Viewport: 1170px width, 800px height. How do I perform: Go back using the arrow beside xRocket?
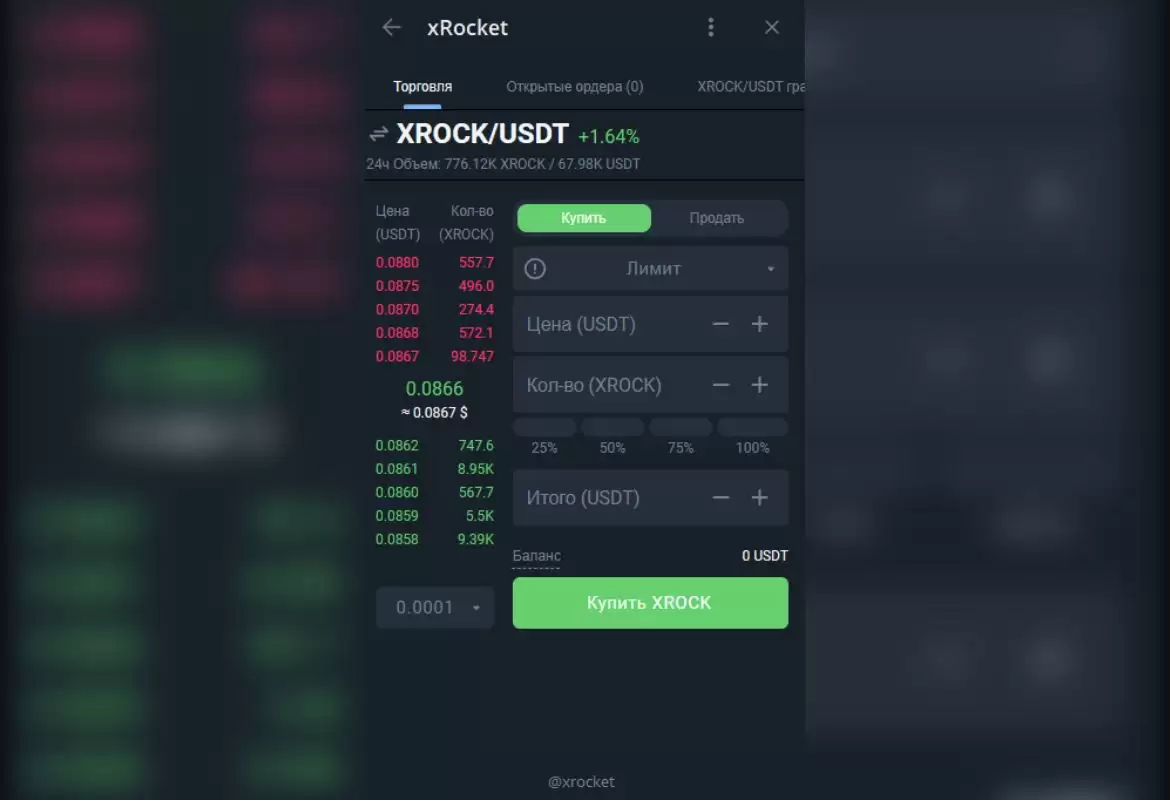click(392, 28)
